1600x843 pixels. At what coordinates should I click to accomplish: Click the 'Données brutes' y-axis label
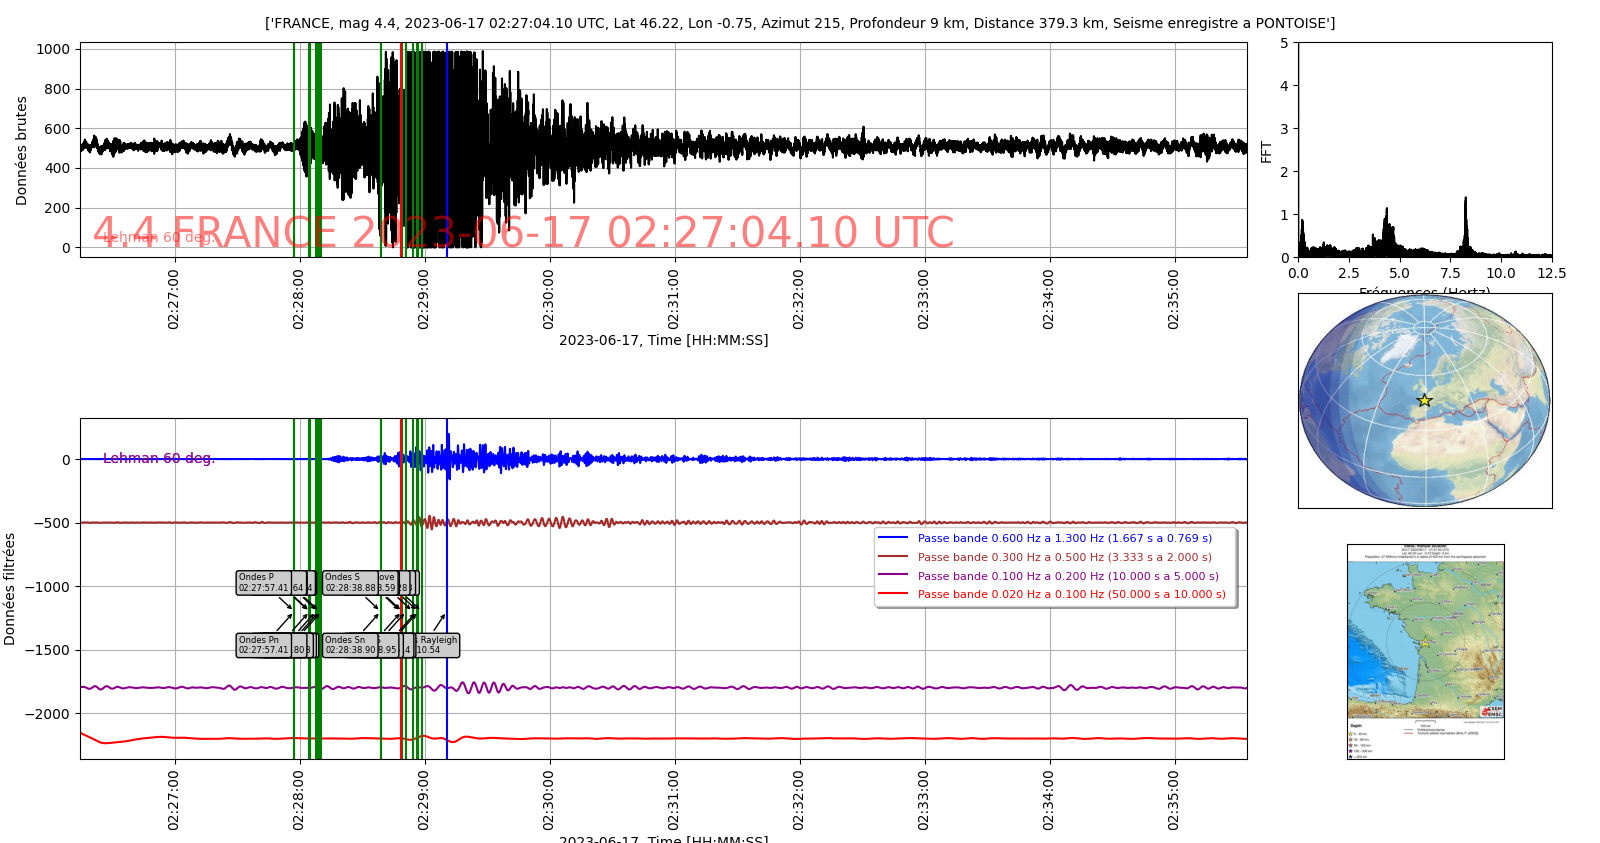click(21, 151)
